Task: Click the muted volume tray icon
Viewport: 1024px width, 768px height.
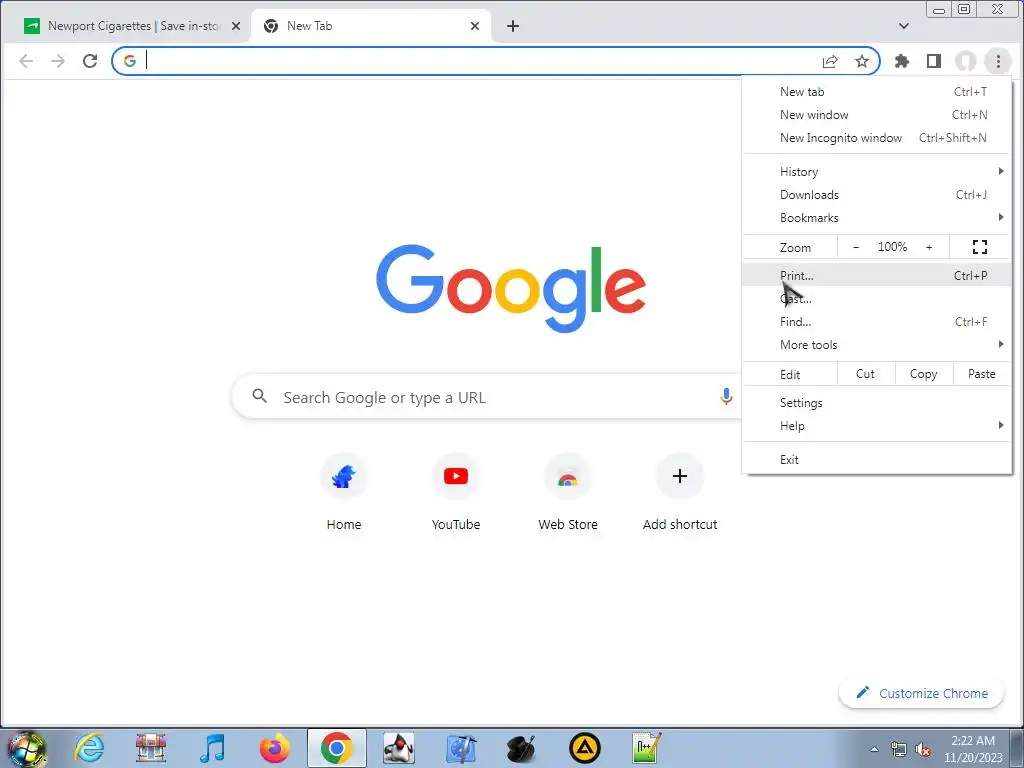Action: 923,750
